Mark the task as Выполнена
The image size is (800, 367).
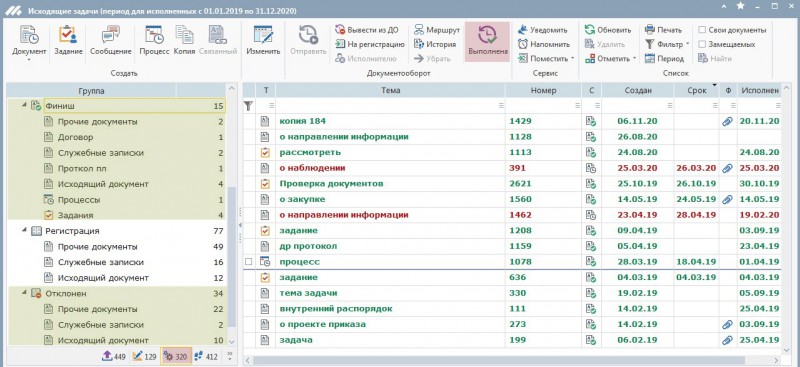(x=488, y=41)
